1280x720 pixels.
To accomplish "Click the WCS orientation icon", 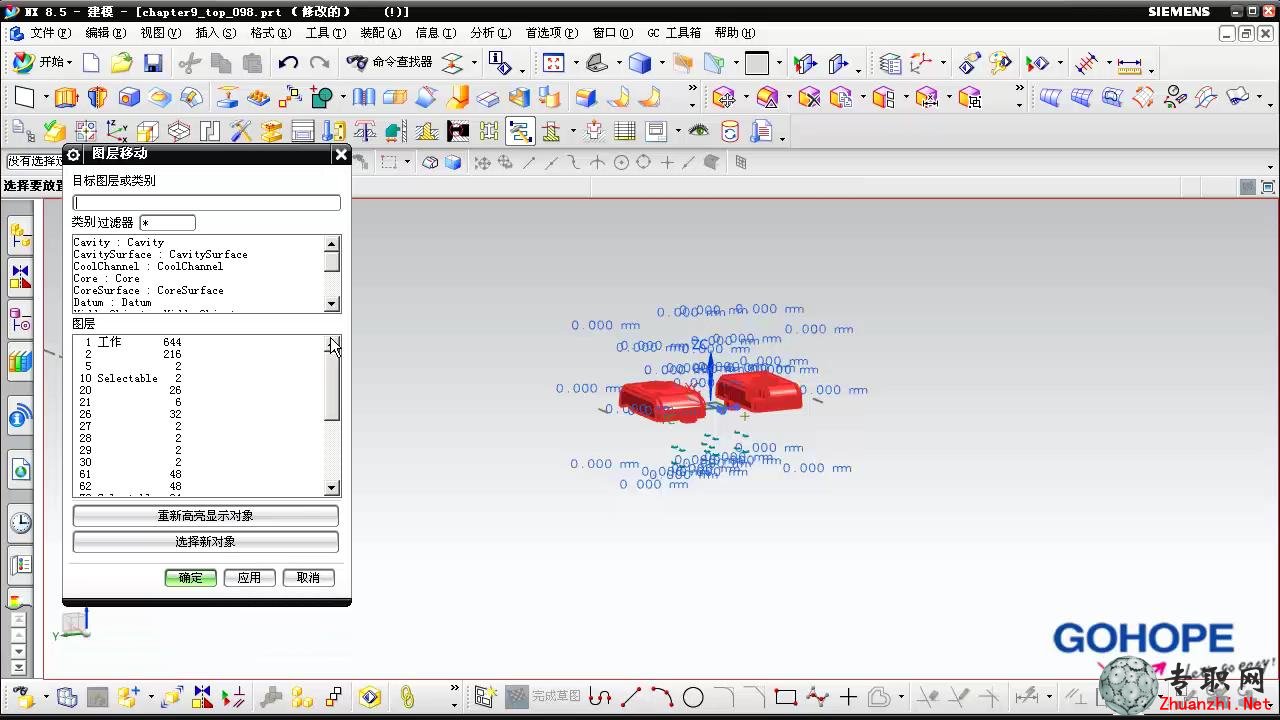I will [921, 63].
